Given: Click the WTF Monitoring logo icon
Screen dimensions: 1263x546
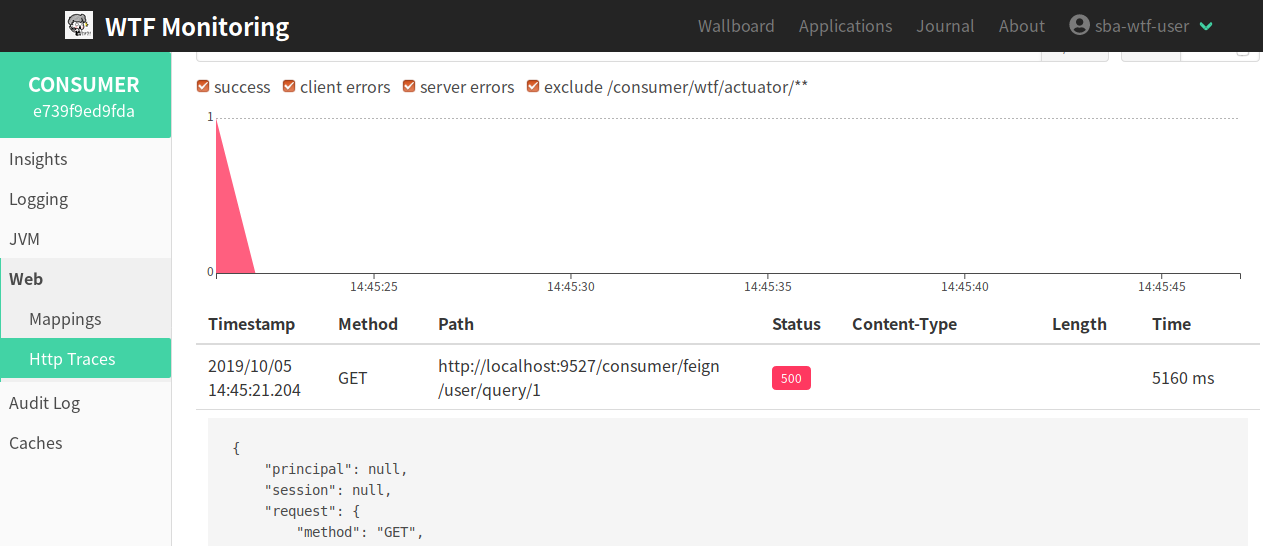Looking at the screenshot, I should [x=79, y=26].
